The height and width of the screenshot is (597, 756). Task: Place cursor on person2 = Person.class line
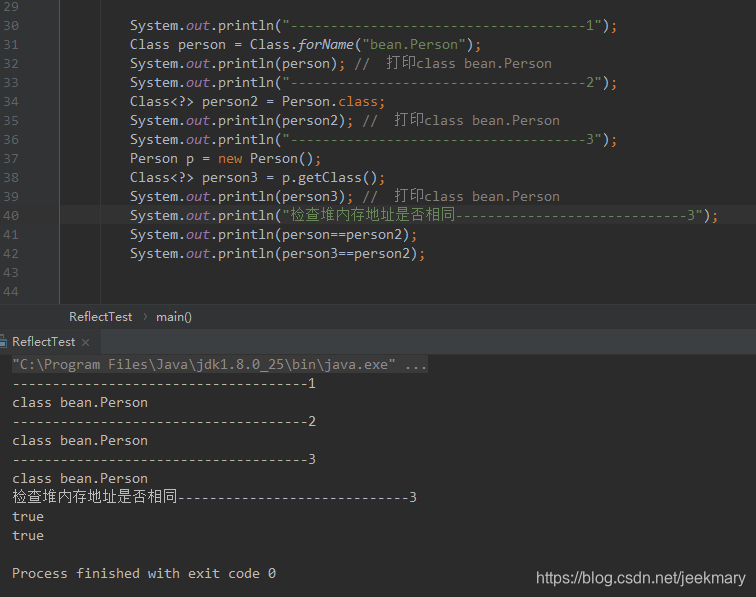[x=257, y=102]
